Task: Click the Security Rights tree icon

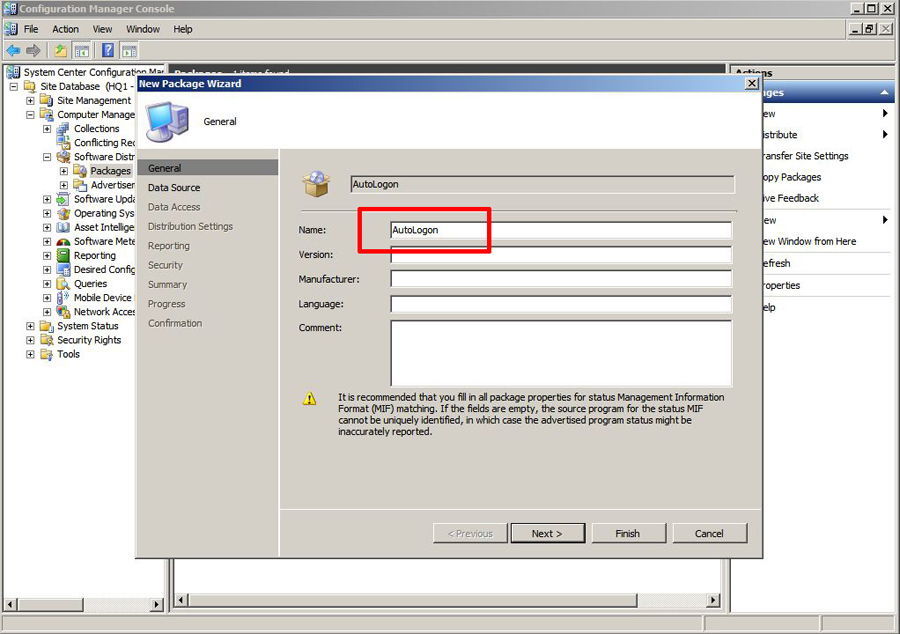Action: tap(46, 340)
